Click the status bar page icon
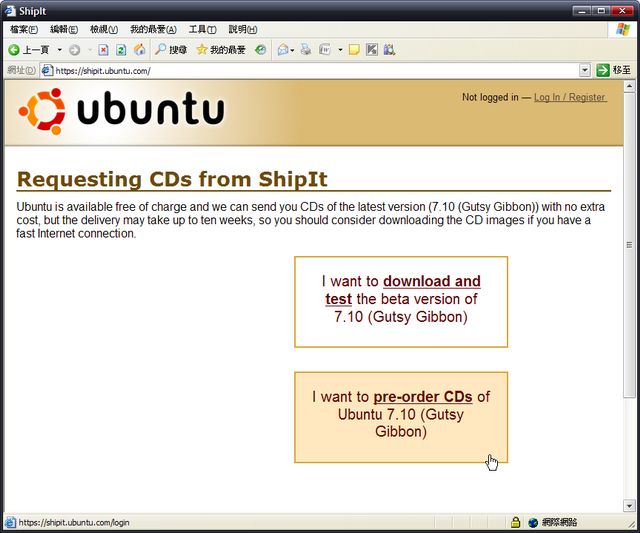 click(10, 522)
